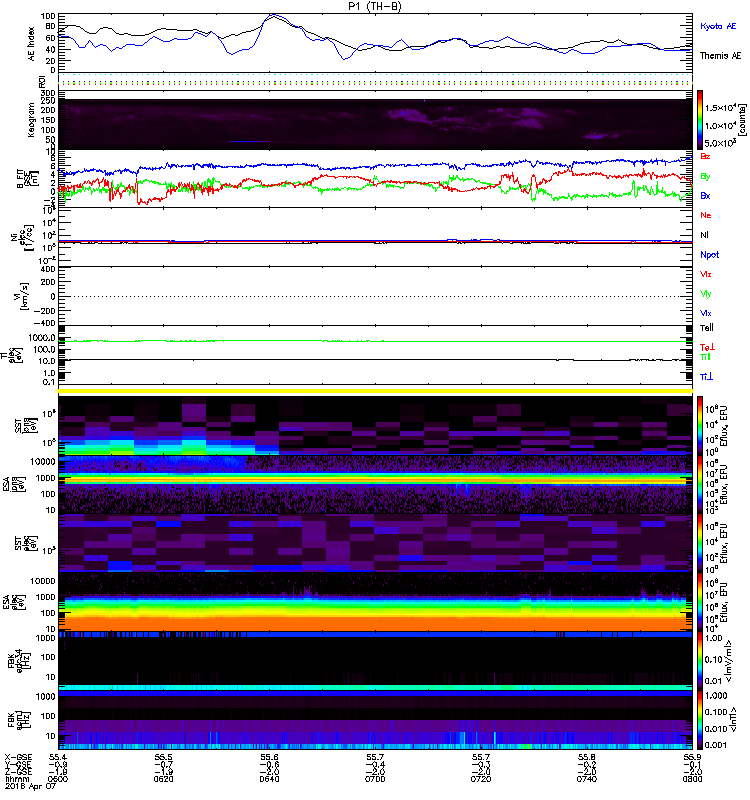Click the blue Npot legend label

[x=709, y=254]
